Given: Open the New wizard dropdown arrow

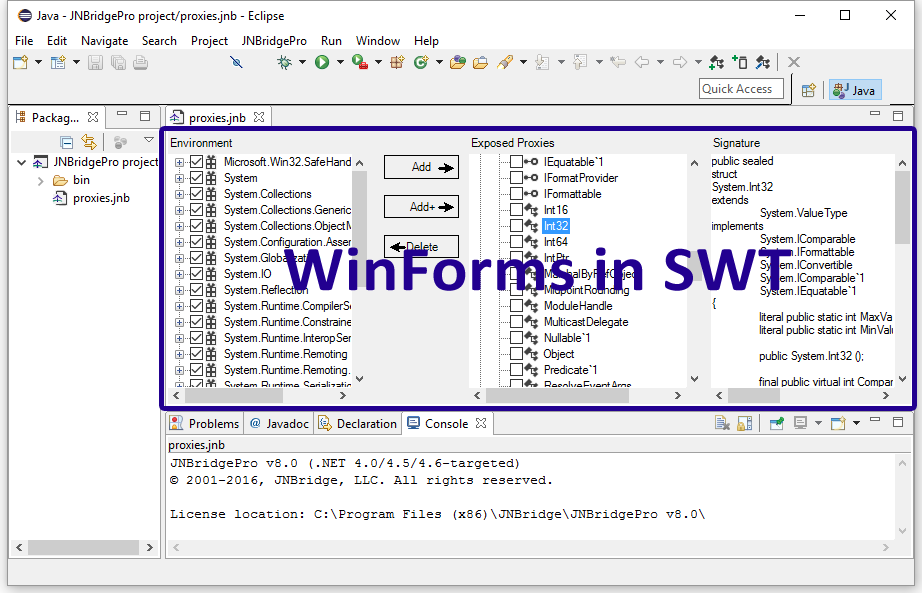Looking at the screenshot, I should pyautogui.click(x=38, y=62).
